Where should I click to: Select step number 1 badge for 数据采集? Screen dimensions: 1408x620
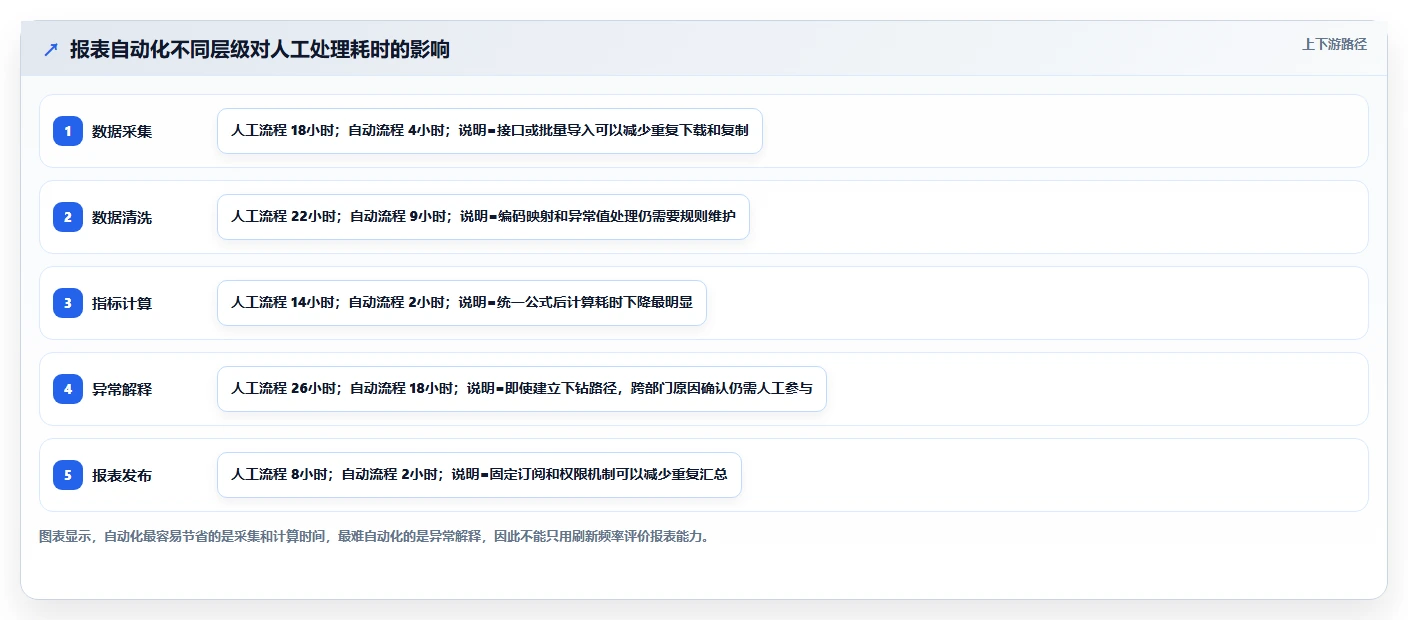click(x=68, y=131)
